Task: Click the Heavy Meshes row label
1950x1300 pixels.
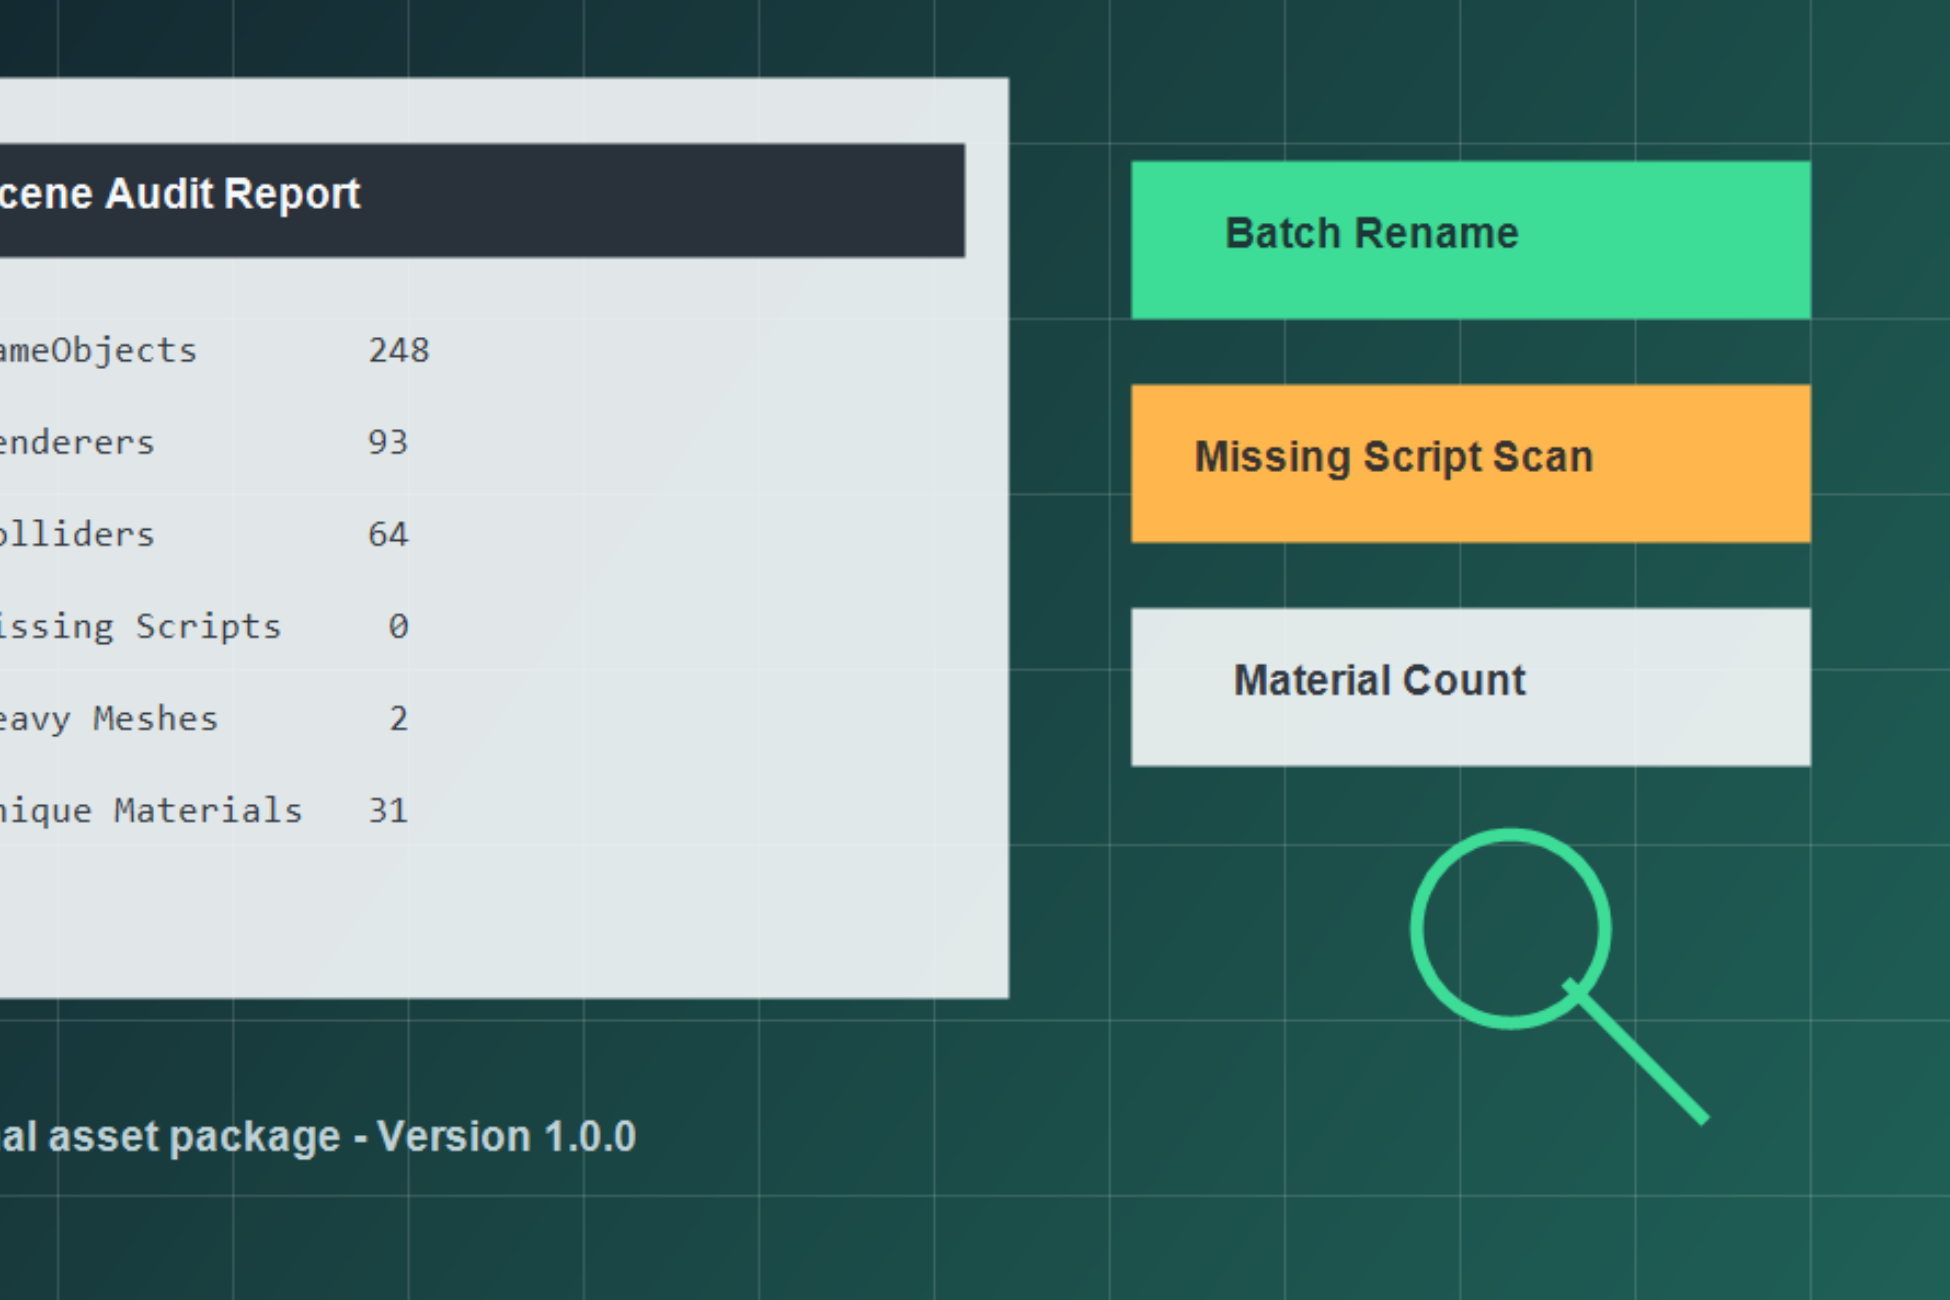Action: (x=109, y=719)
